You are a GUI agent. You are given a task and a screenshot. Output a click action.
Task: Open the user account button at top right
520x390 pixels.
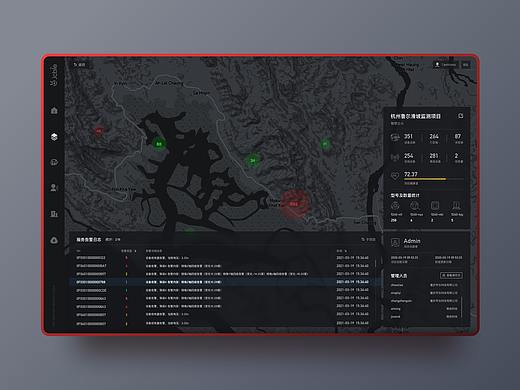(x=446, y=65)
